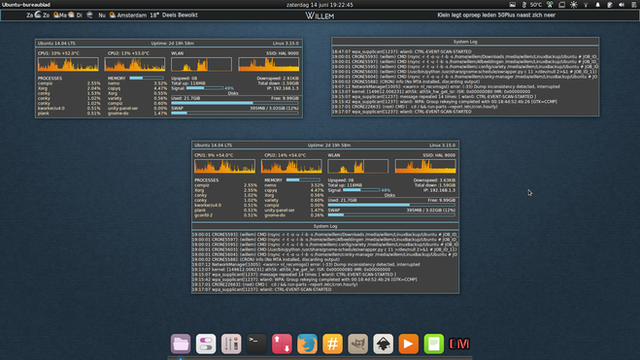The image size is (640, 360).
Task: Click the CPU2 graph in upper-left widget
Action: click(x=135, y=64)
